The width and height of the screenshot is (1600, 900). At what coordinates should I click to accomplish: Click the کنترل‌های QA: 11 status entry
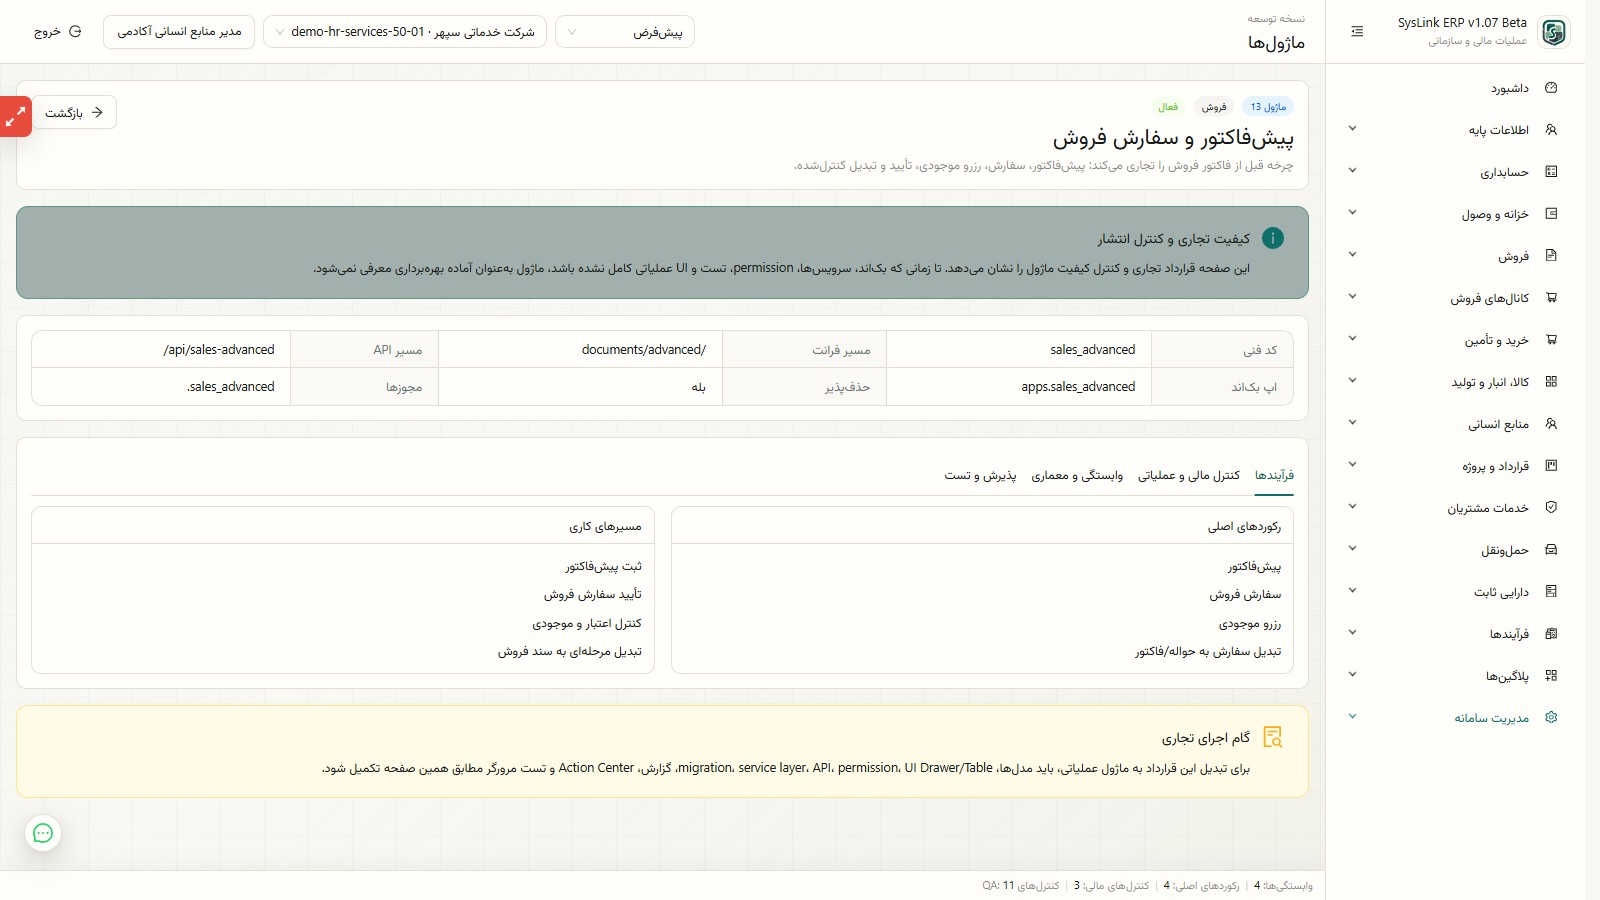click(1020, 886)
